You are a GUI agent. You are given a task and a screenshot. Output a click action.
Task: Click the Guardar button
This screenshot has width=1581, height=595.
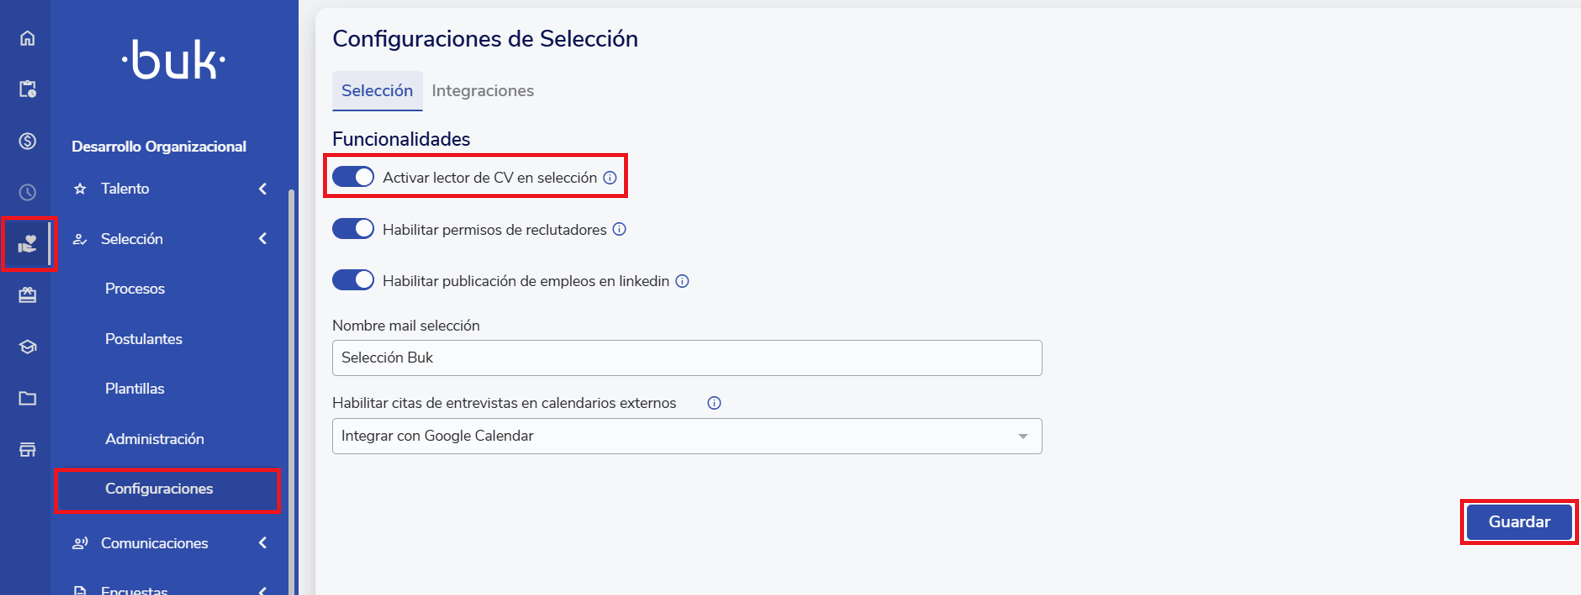(1518, 522)
